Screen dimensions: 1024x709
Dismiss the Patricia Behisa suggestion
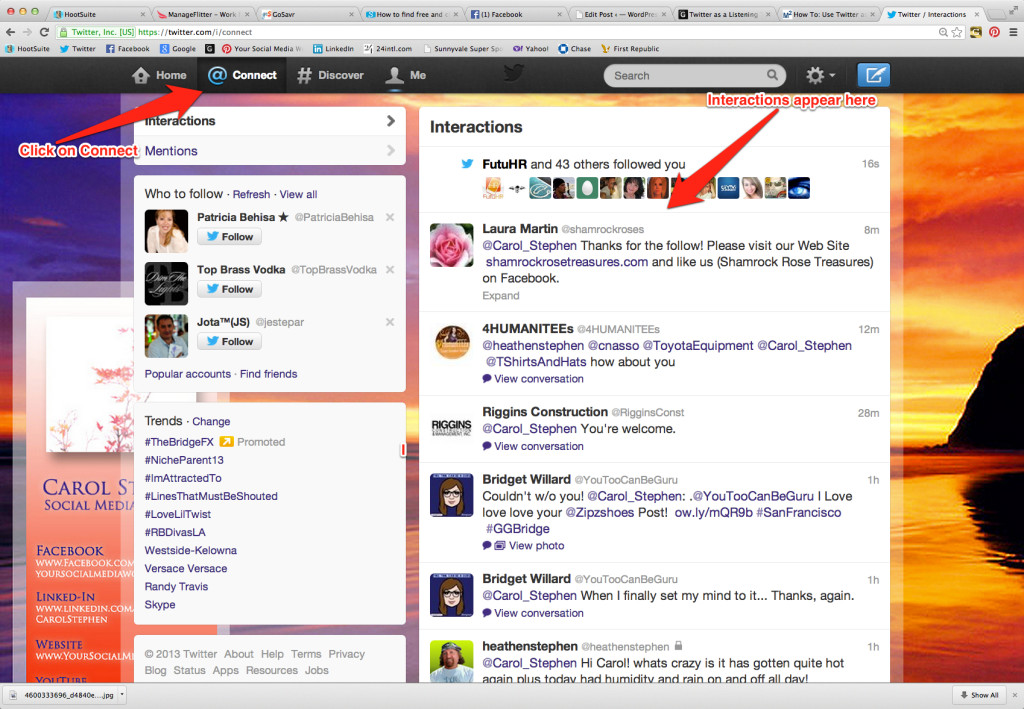point(390,217)
